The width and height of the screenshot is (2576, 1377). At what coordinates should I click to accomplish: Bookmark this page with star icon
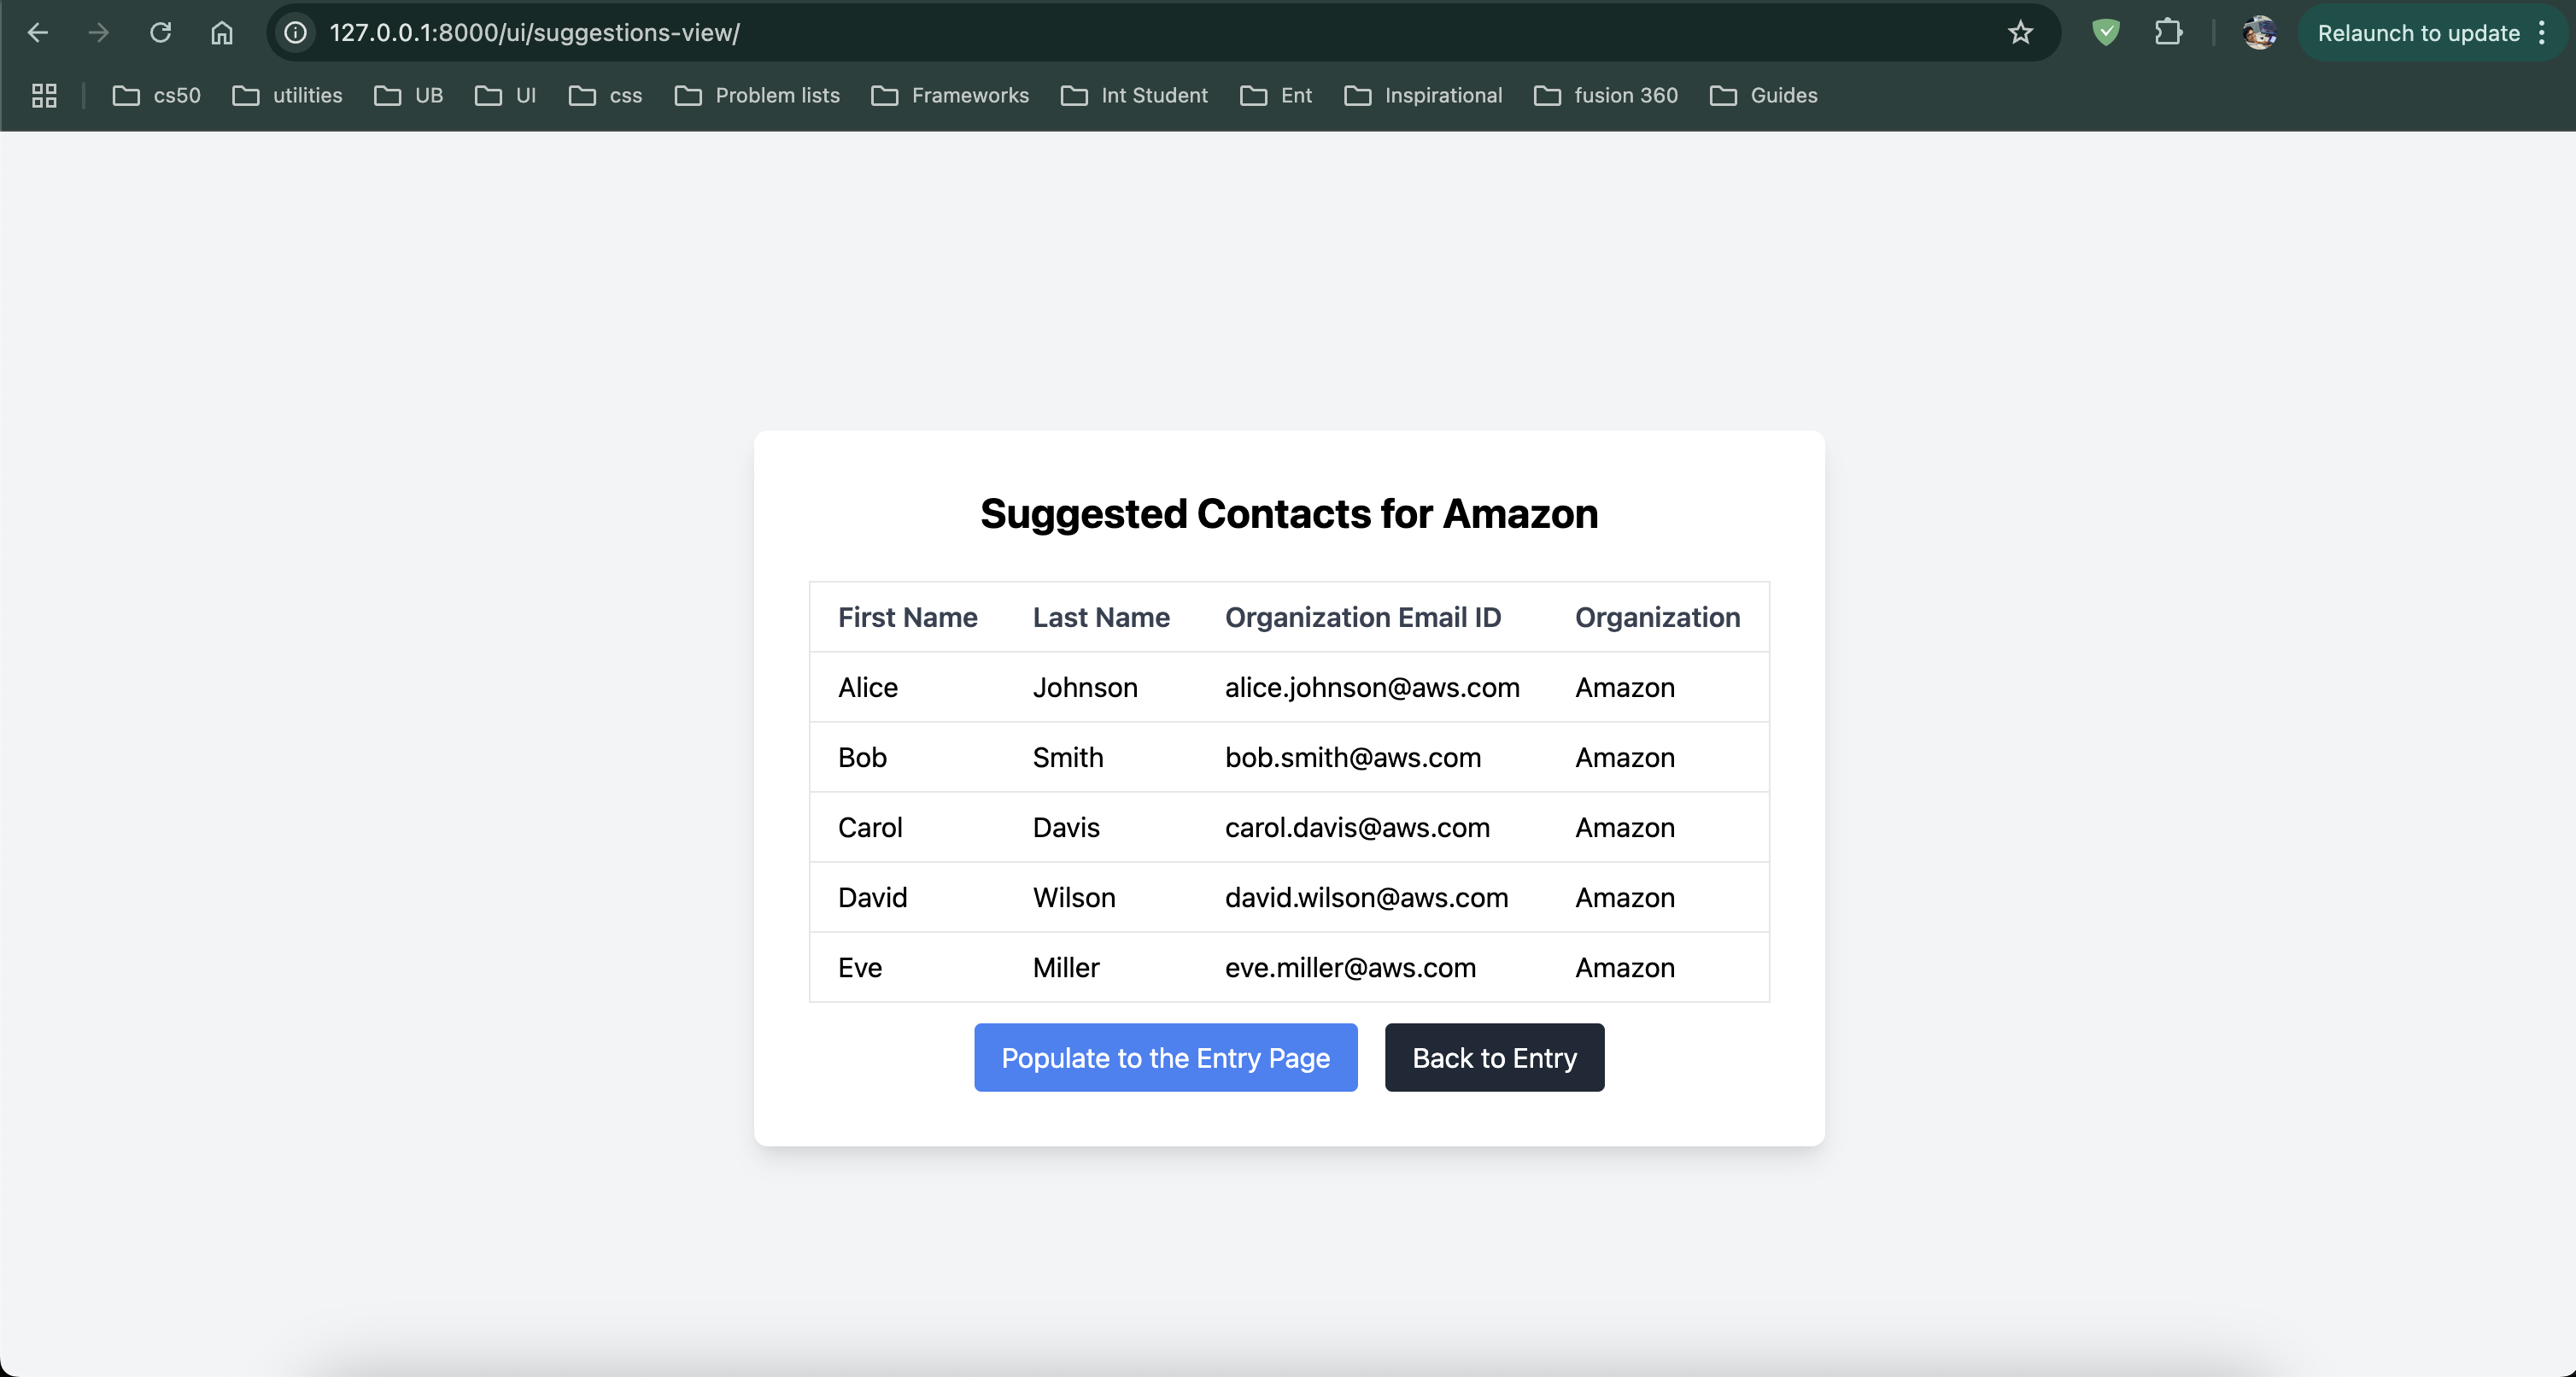coord(2020,33)
